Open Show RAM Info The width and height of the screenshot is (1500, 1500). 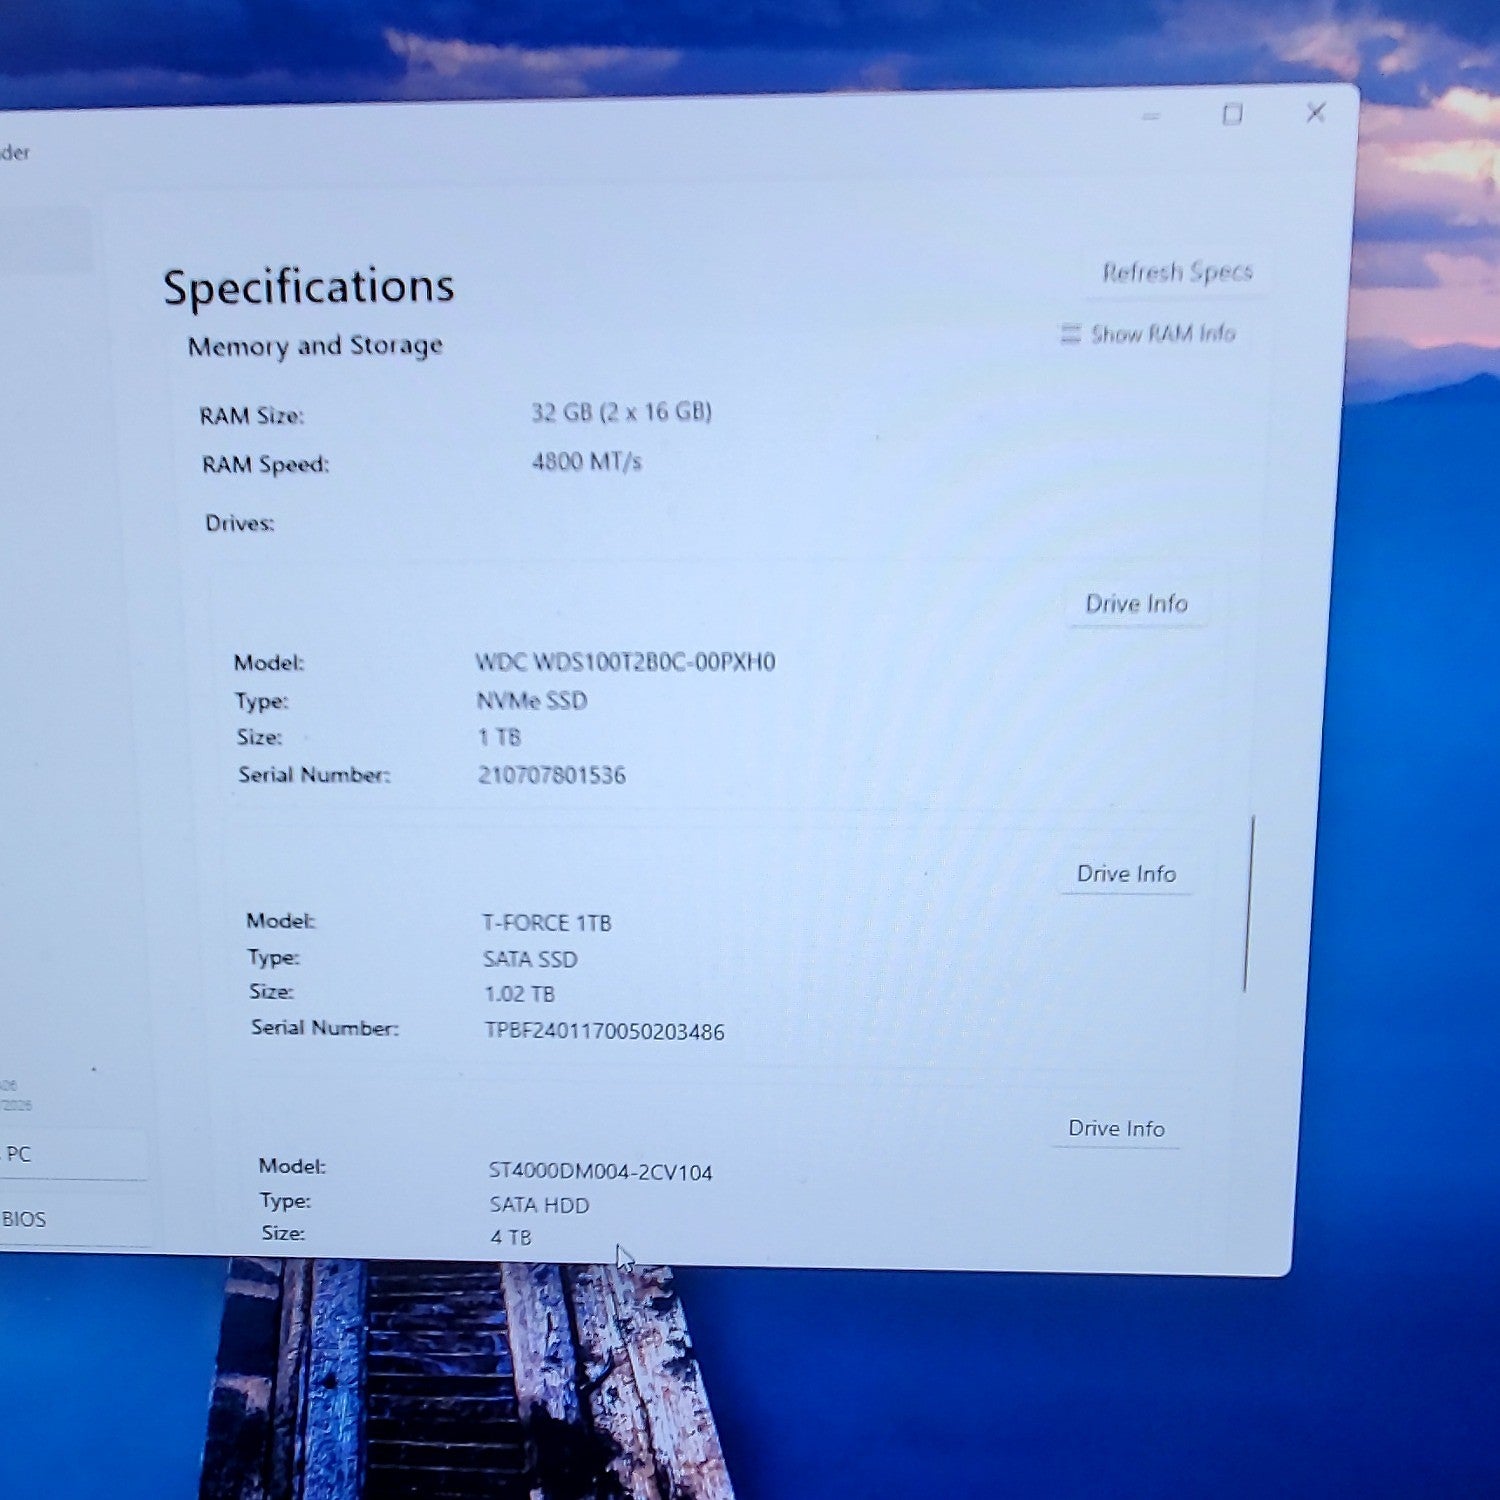click(x=1149, y=333)
